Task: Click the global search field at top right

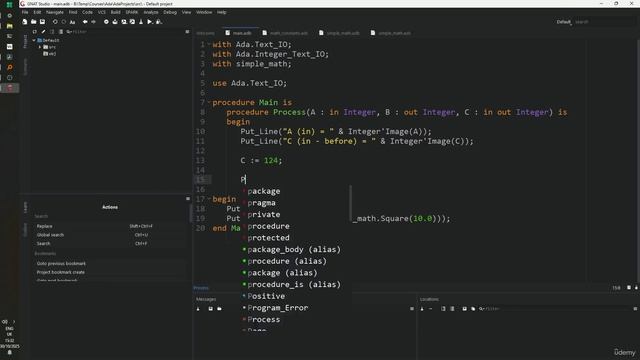Action: click(604, 22)
